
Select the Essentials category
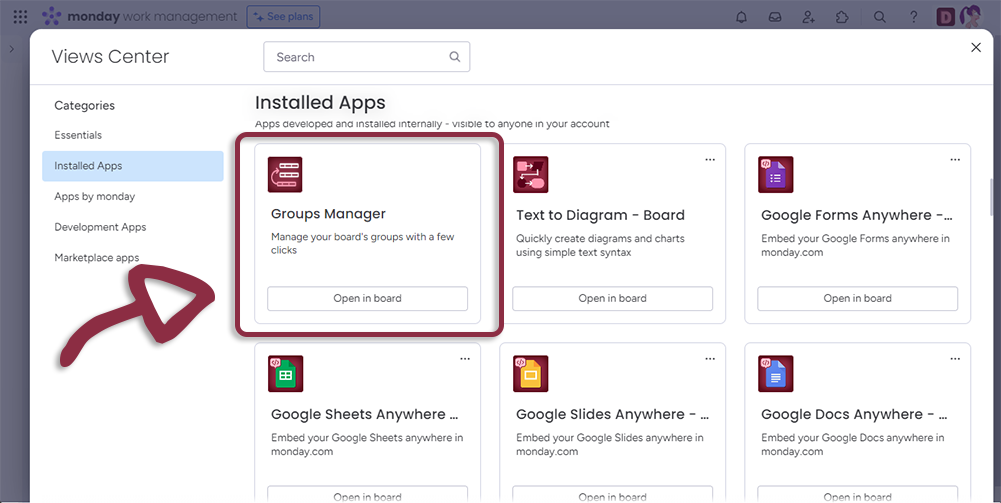point(78,135)
